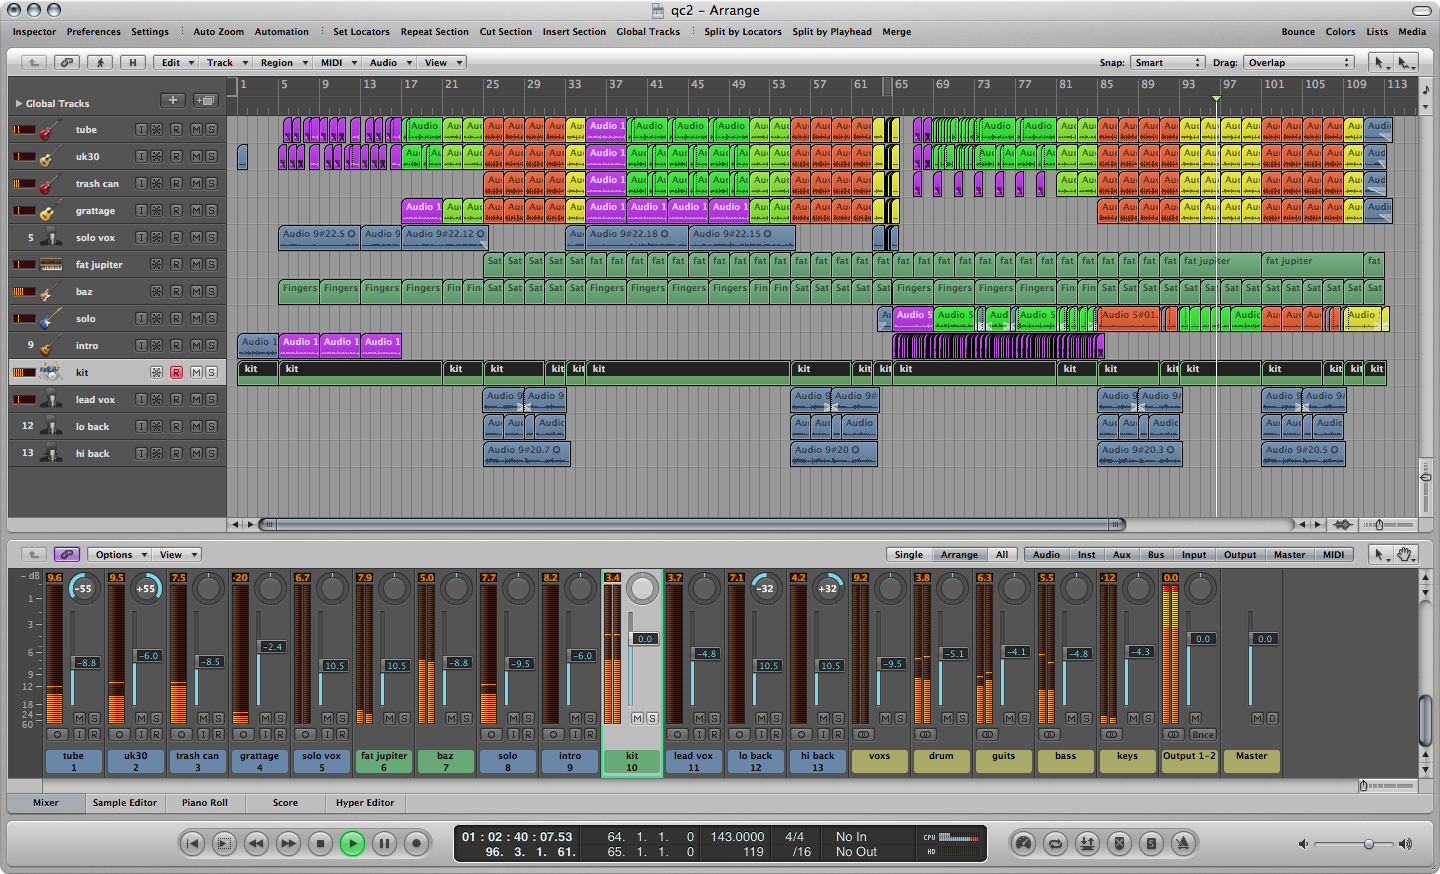Click the Go to Beginning transport button
Image resolution: width=1440 pixels, height=874 pixels.
click(x=192, y=844)
